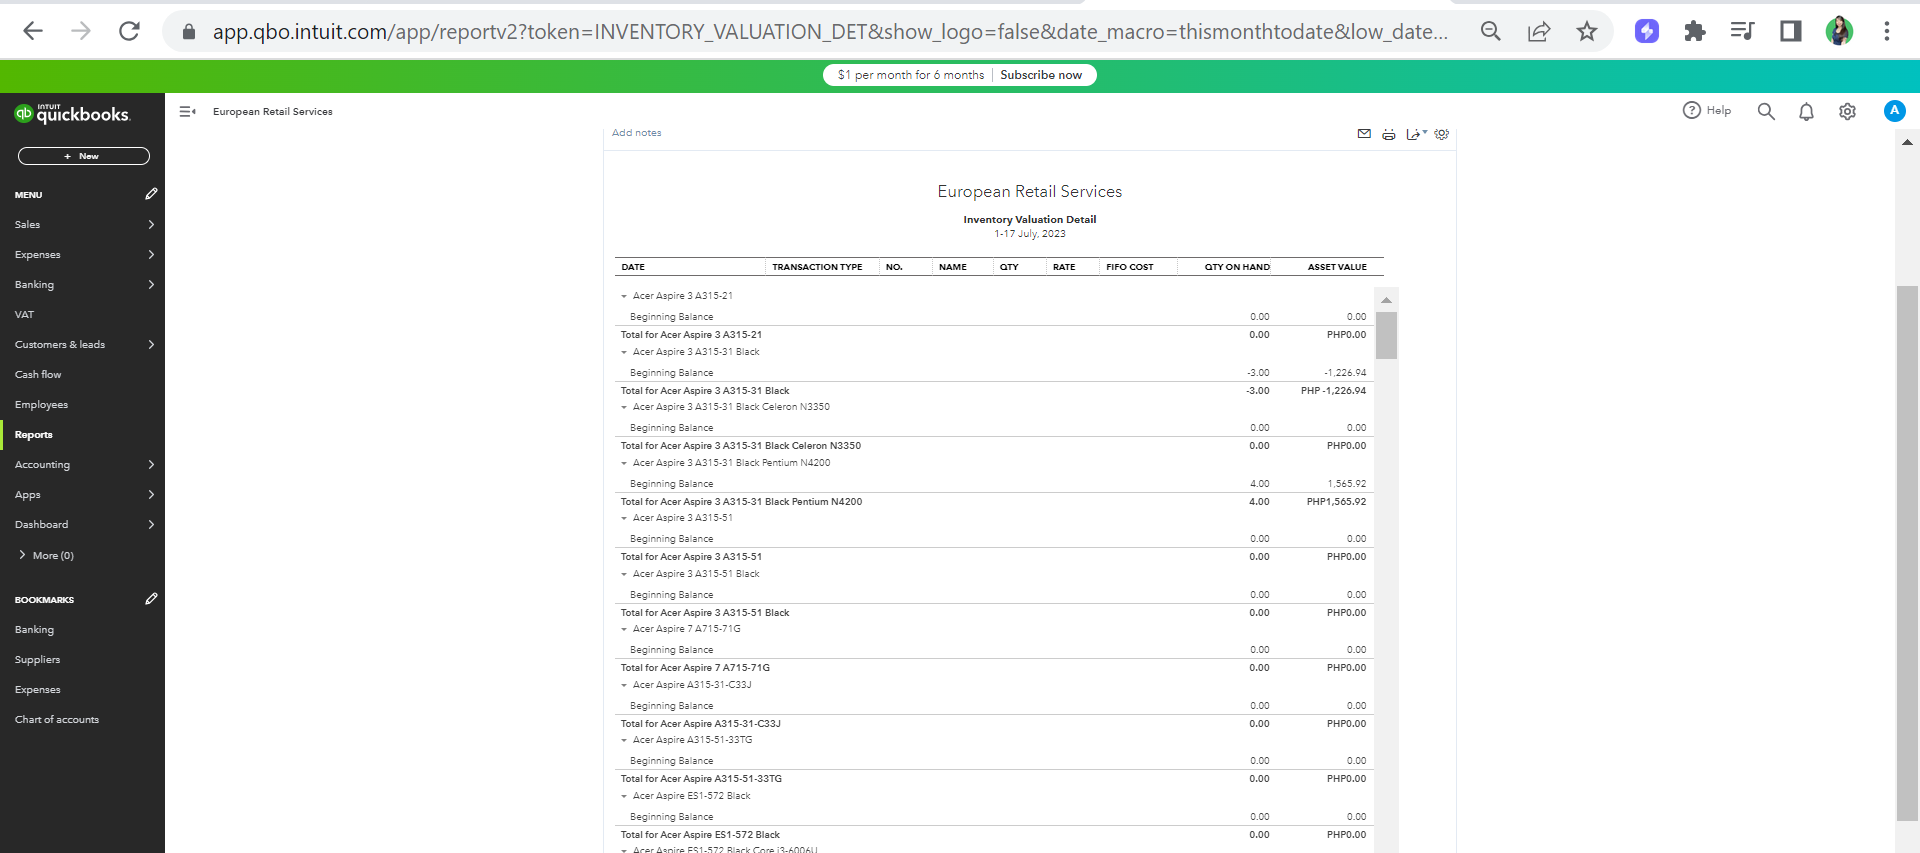1920x853 pixels.
Task: Collapse Acer Aspire 3 A315-31 Black group
Action: (624, 352)
